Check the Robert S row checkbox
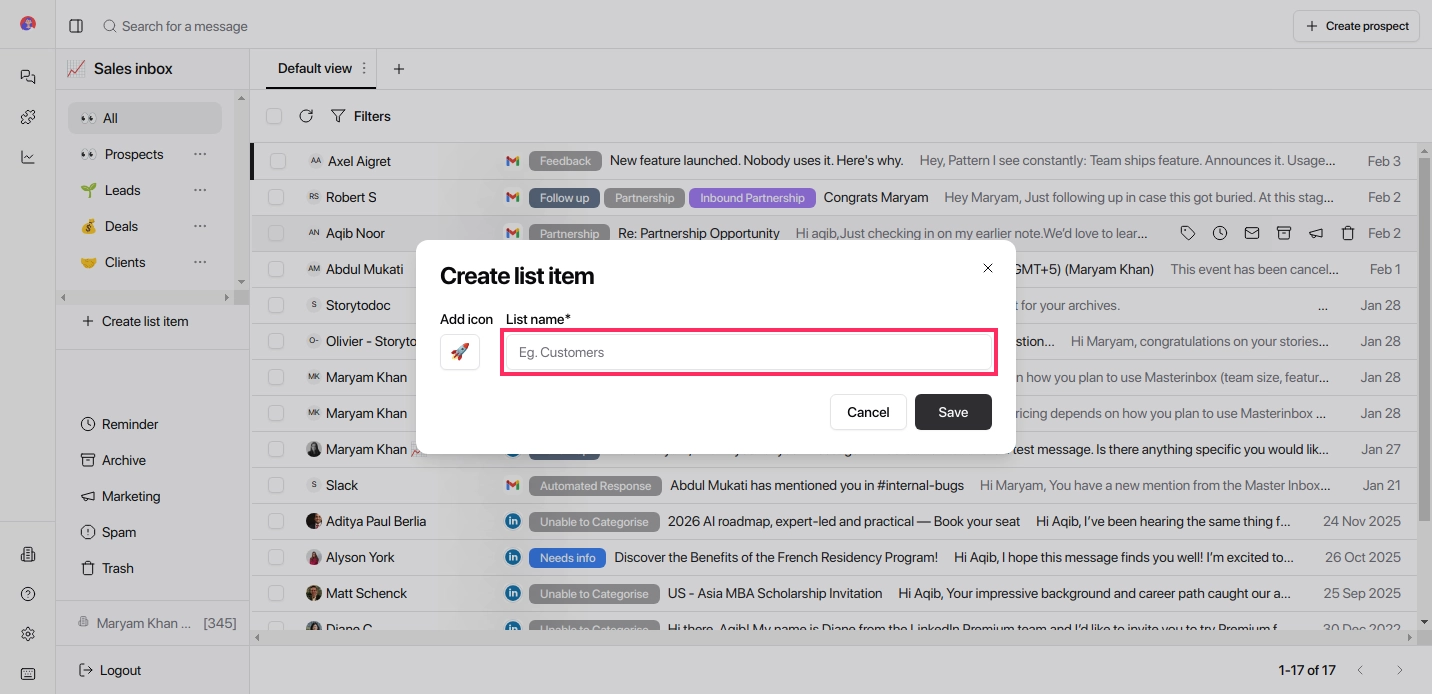1432x694 pixels. (x=276, y=197)
